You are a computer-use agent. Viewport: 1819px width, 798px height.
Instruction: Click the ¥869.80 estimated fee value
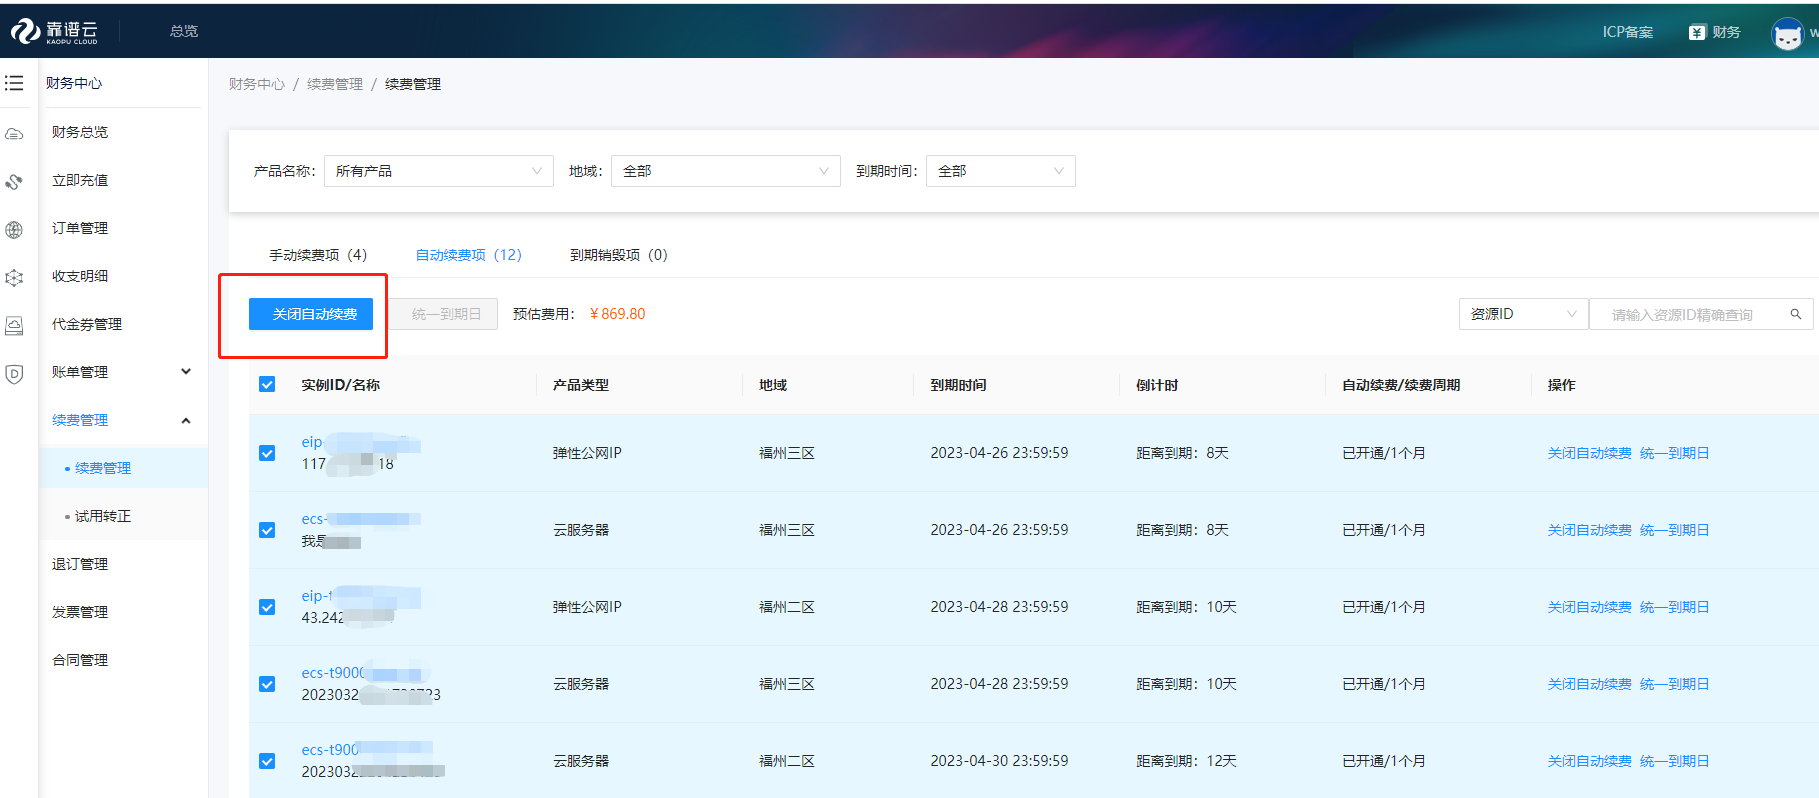[617, 314]
